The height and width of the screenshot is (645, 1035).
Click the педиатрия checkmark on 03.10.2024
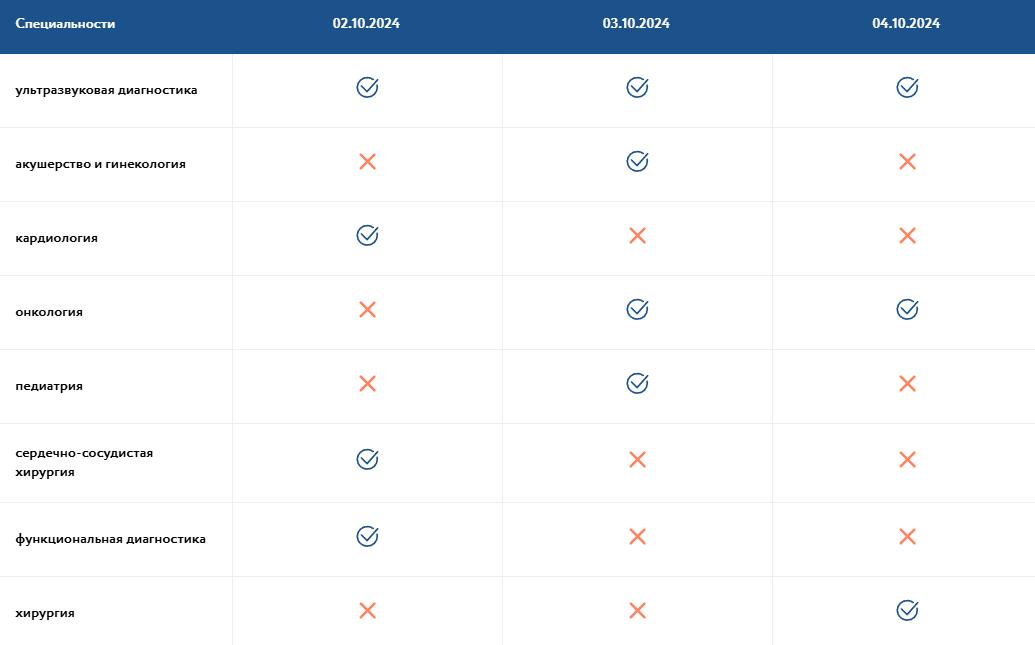(x=637, y=383)
